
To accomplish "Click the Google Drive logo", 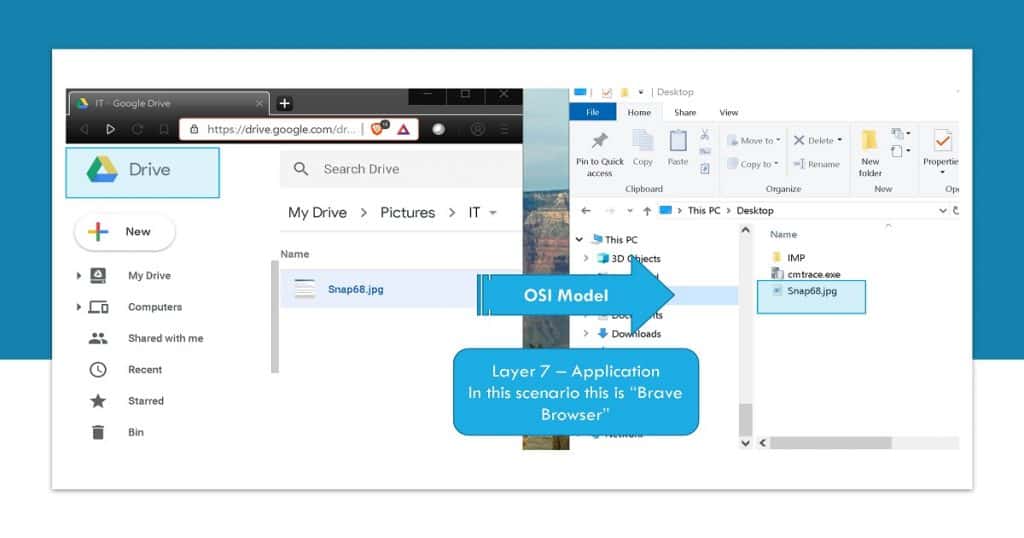I will pyautogui.click(x=103, y=170).
